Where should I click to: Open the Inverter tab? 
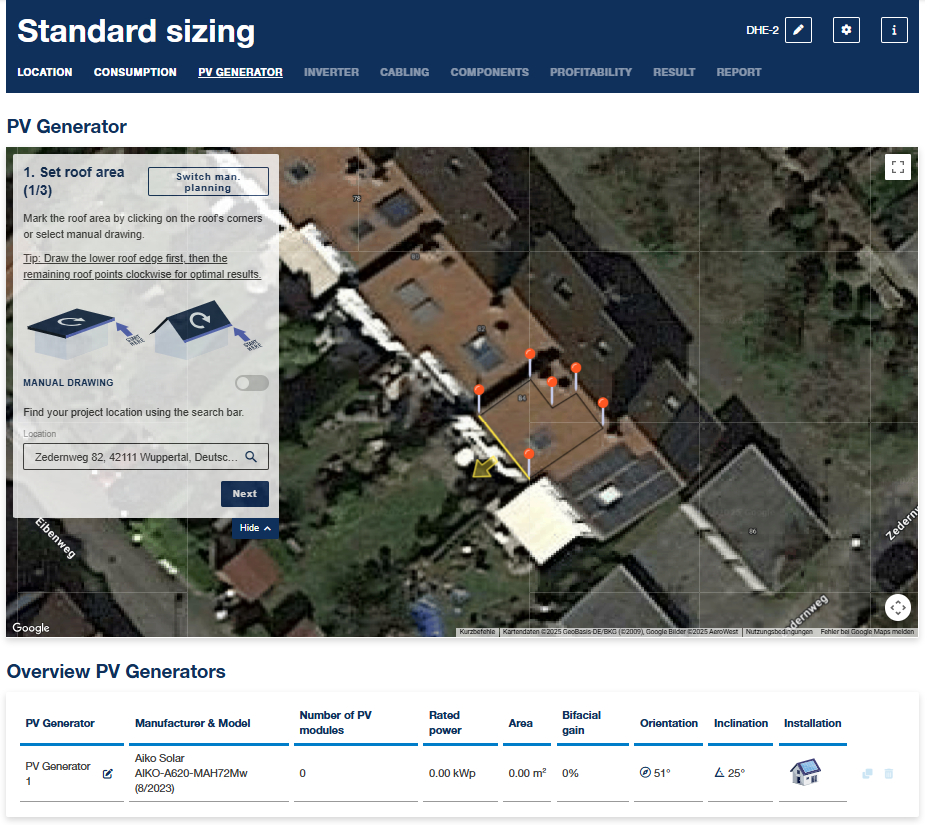tap(331, 72)
